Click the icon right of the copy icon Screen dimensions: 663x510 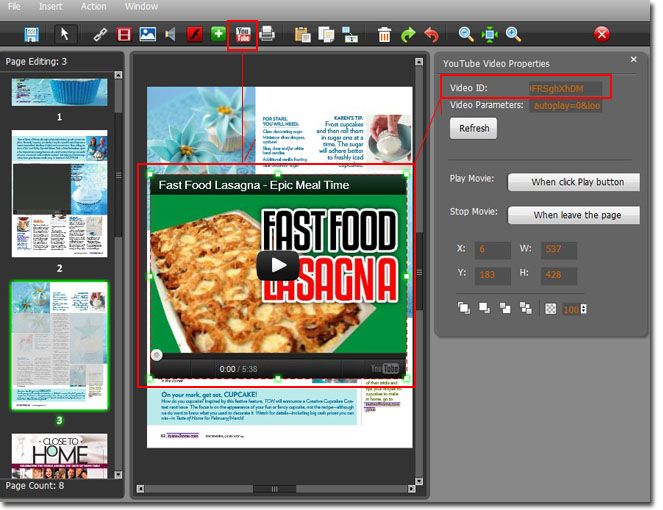click(350, 35)
